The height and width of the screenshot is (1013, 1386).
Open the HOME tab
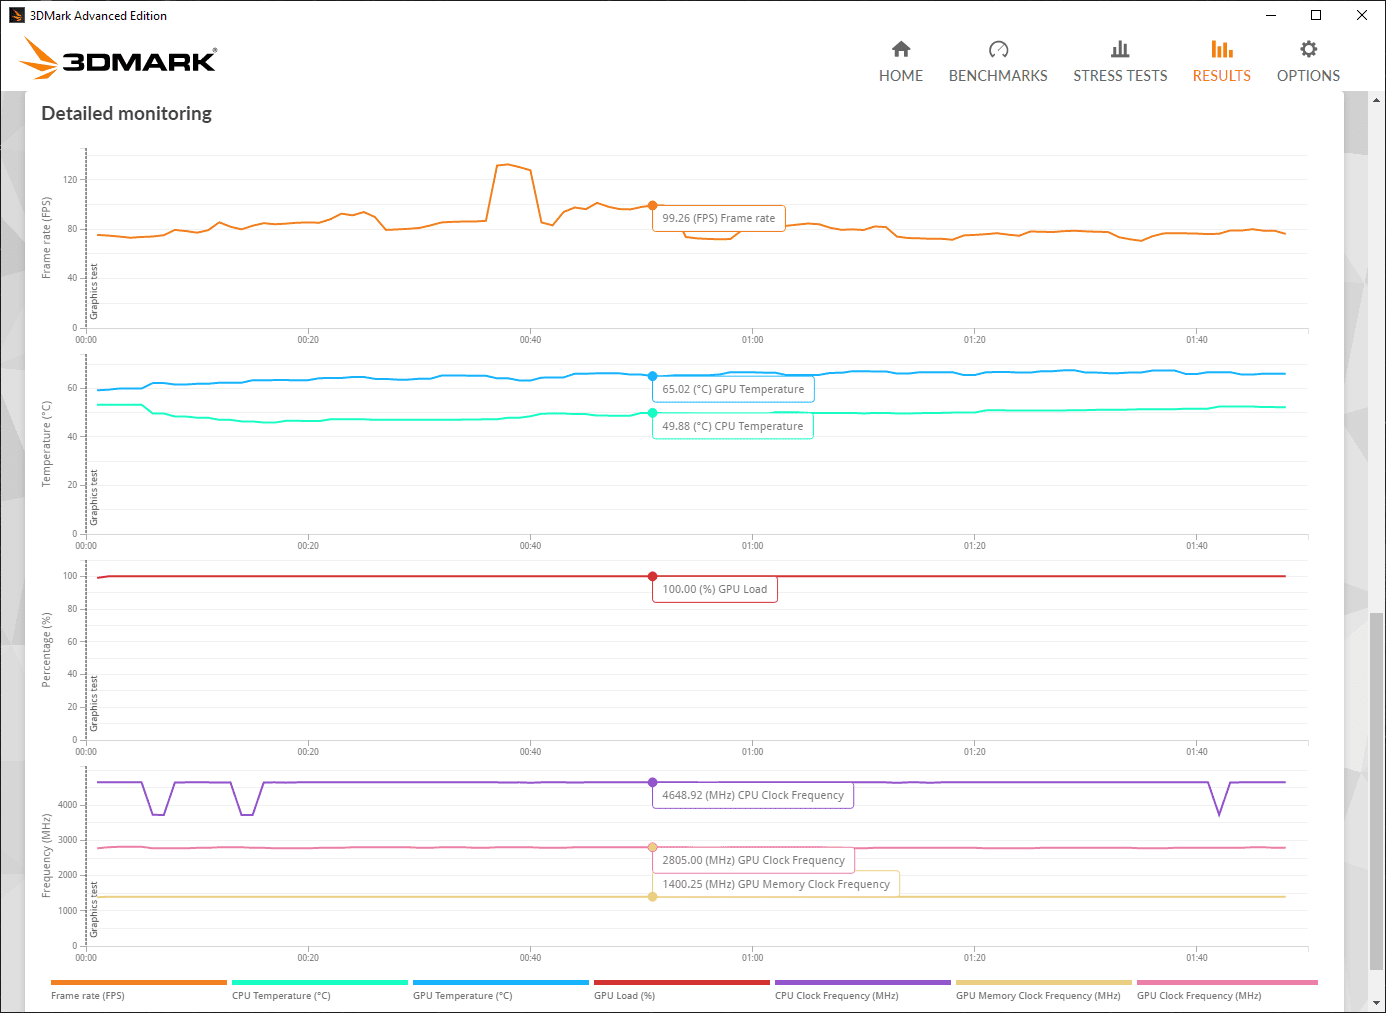(x=901, y=62)
